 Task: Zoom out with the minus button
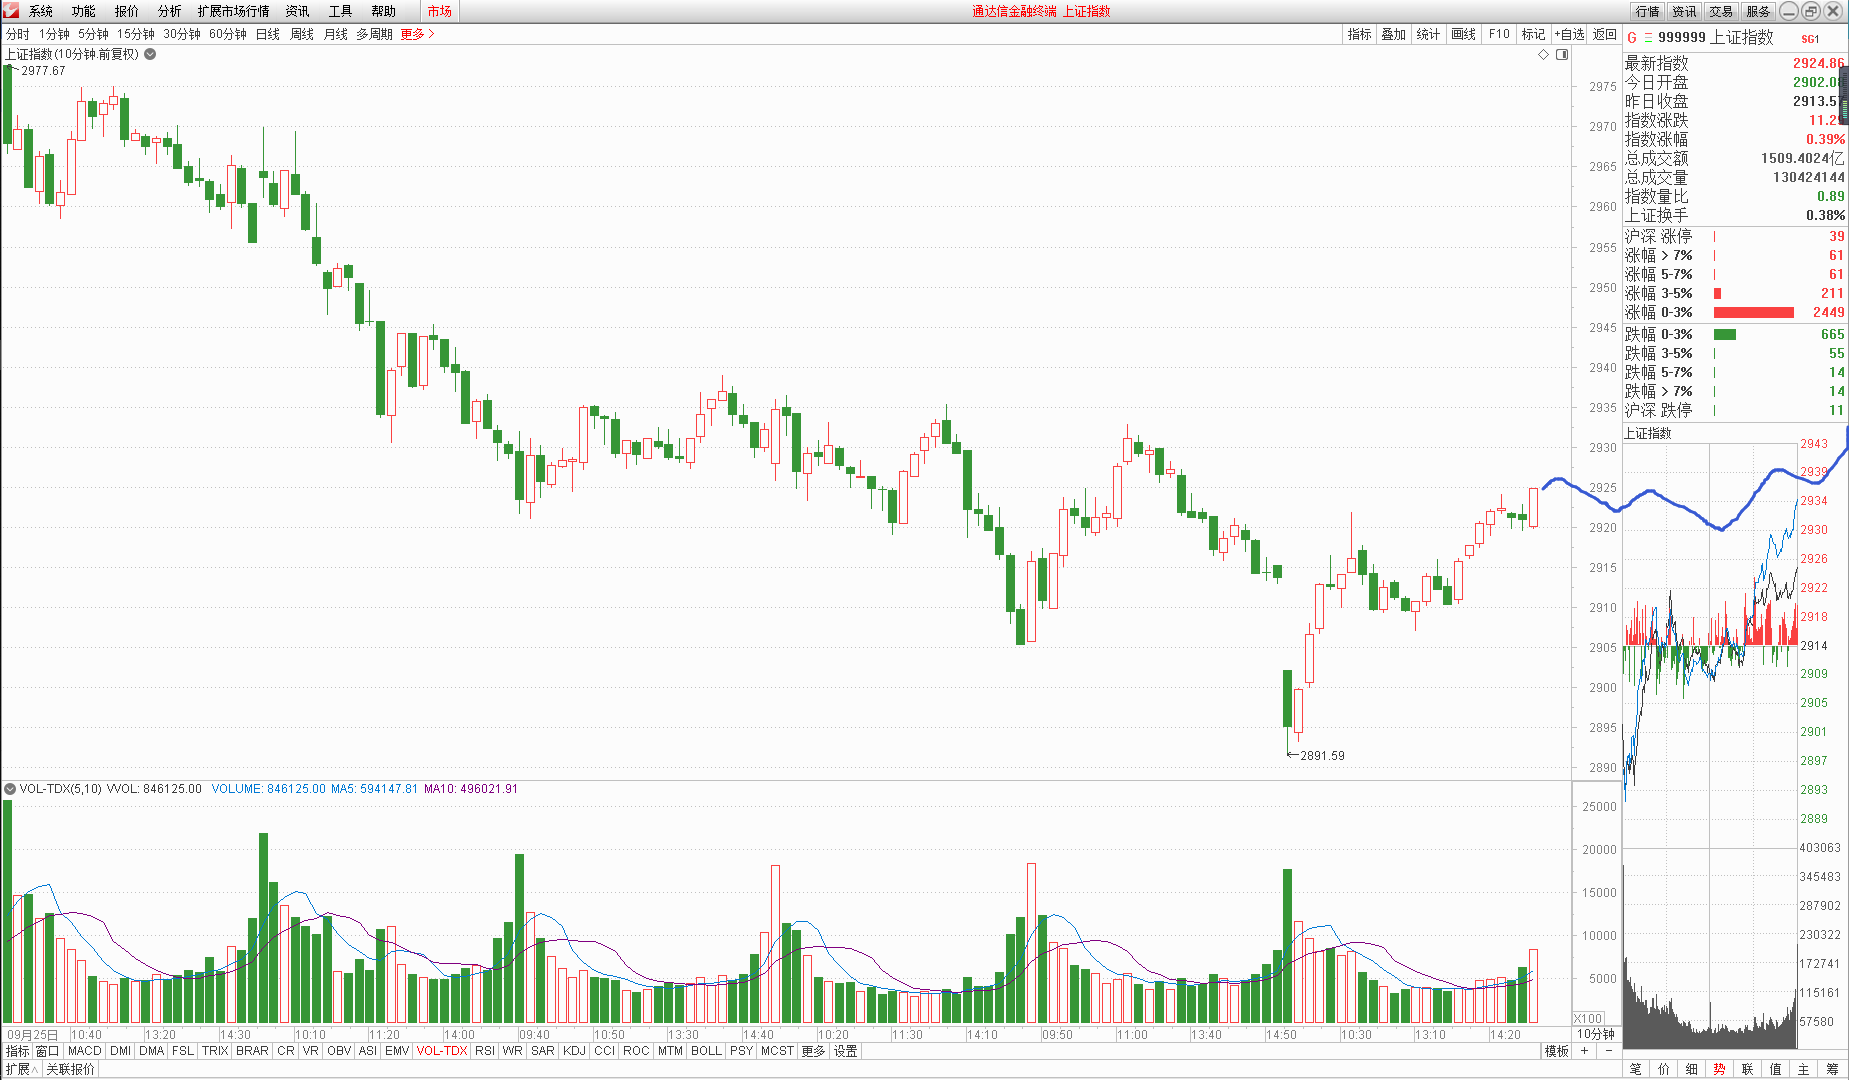1608,1051
